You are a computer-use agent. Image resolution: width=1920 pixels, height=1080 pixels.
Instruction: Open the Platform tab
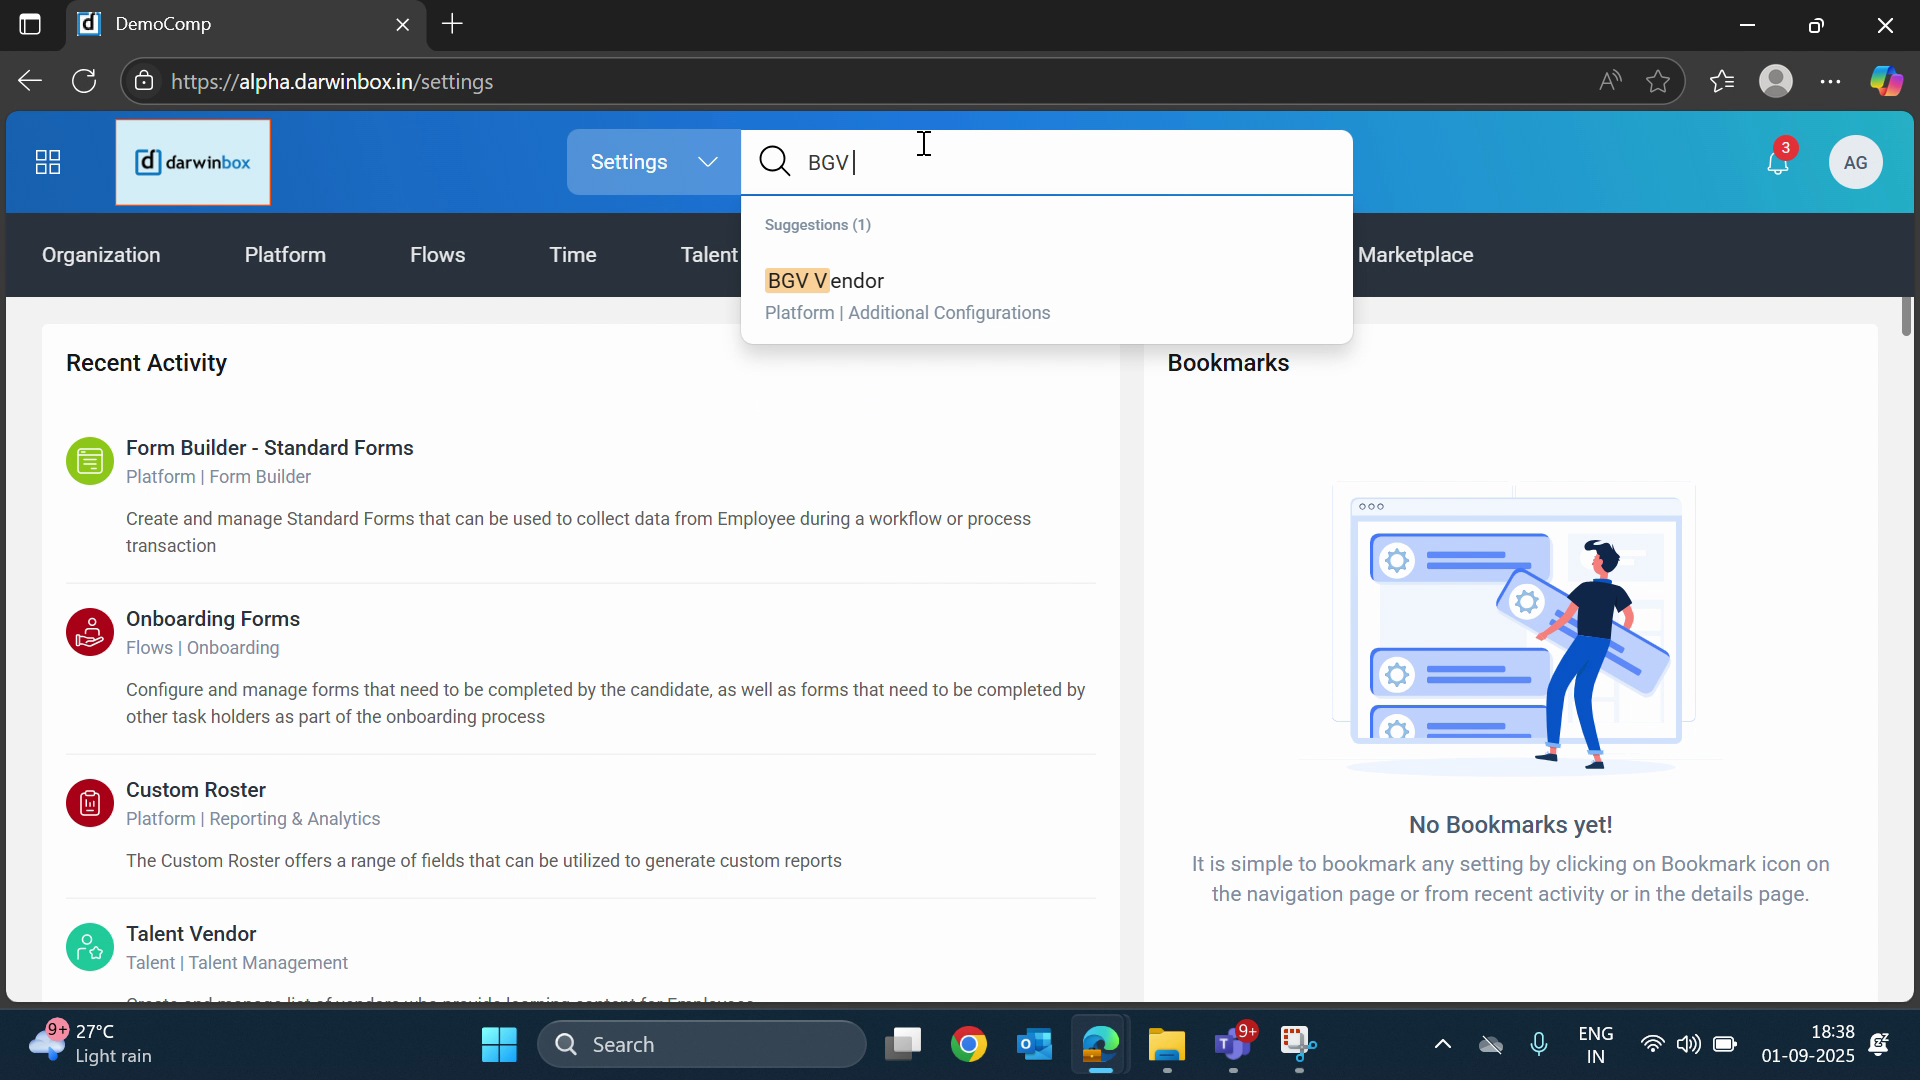tap(285, 255)
